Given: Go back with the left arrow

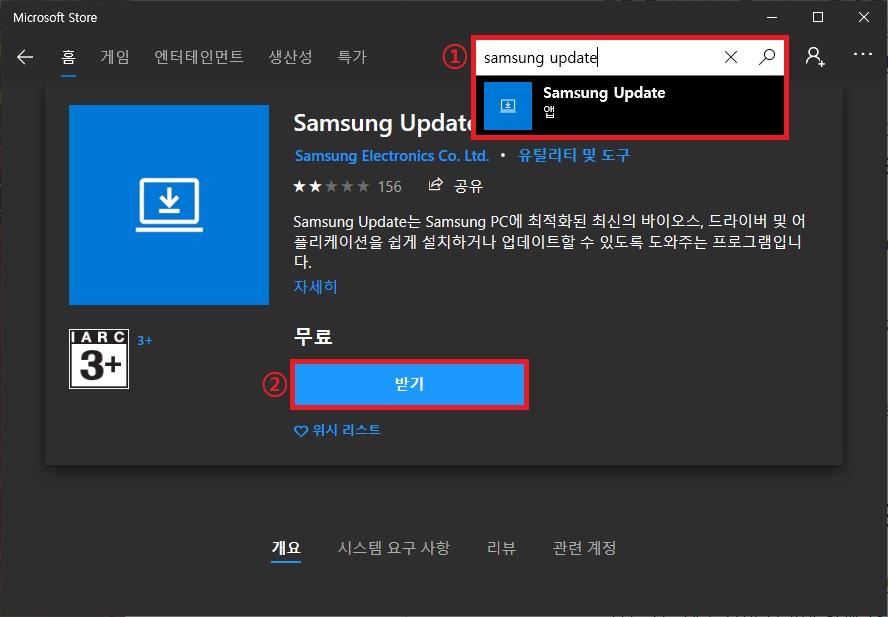Looking at the screenshot, I should pos(25,57).
